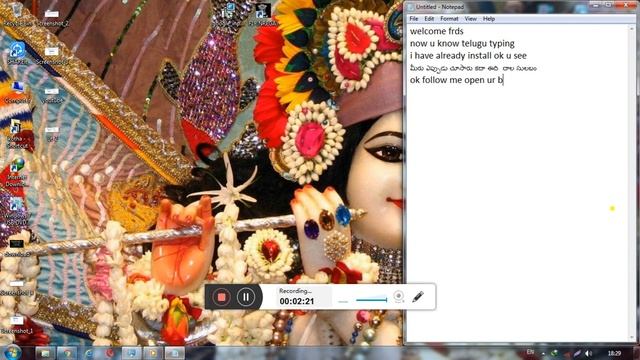Open Notepad's Help menu
This screenshot has height=360, width=640.
(x=489, y=19)
